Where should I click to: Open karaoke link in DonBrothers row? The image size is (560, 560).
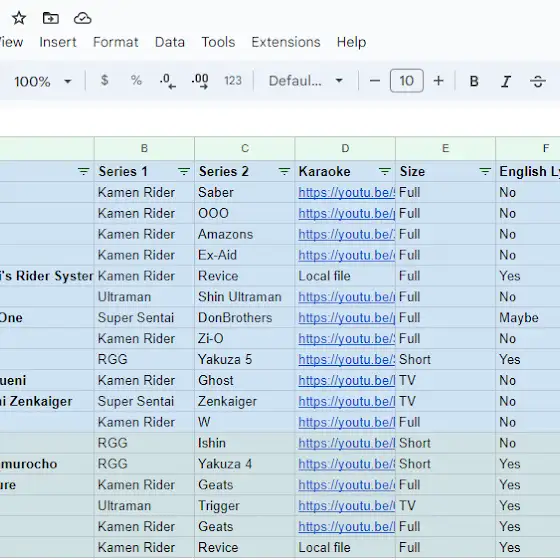346,318
